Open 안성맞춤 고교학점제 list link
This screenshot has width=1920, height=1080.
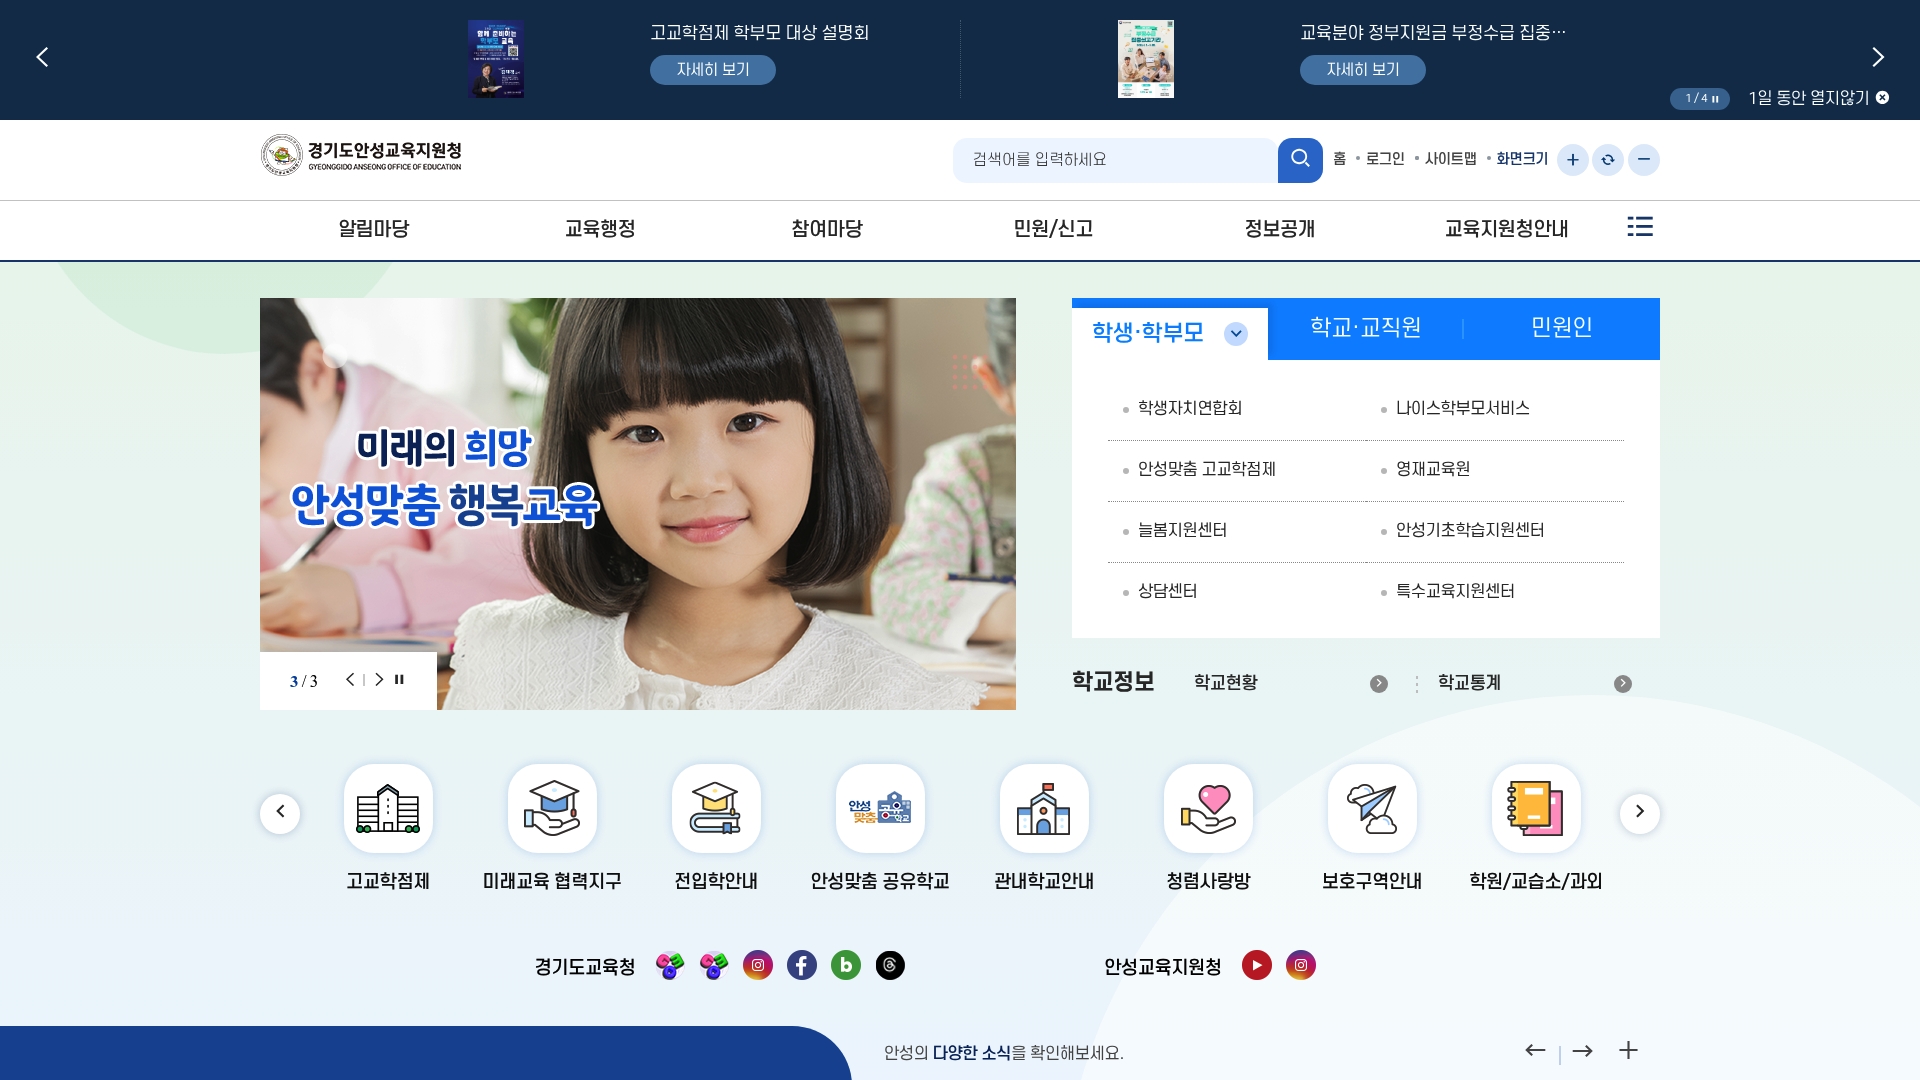(1207, 469)
